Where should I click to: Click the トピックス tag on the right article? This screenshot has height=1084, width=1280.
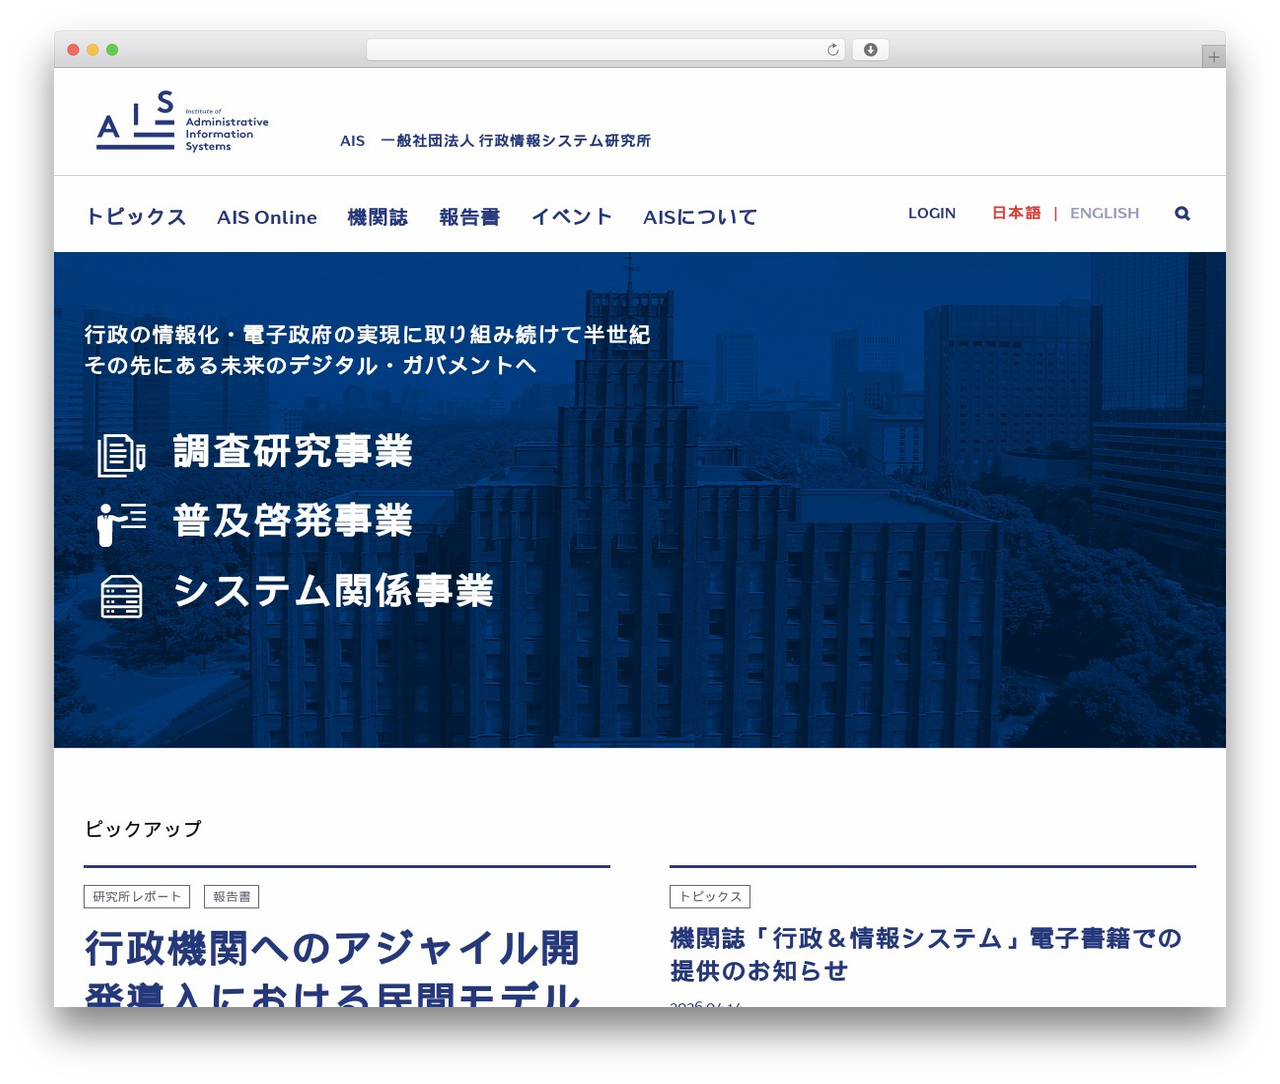pos(710,897)
